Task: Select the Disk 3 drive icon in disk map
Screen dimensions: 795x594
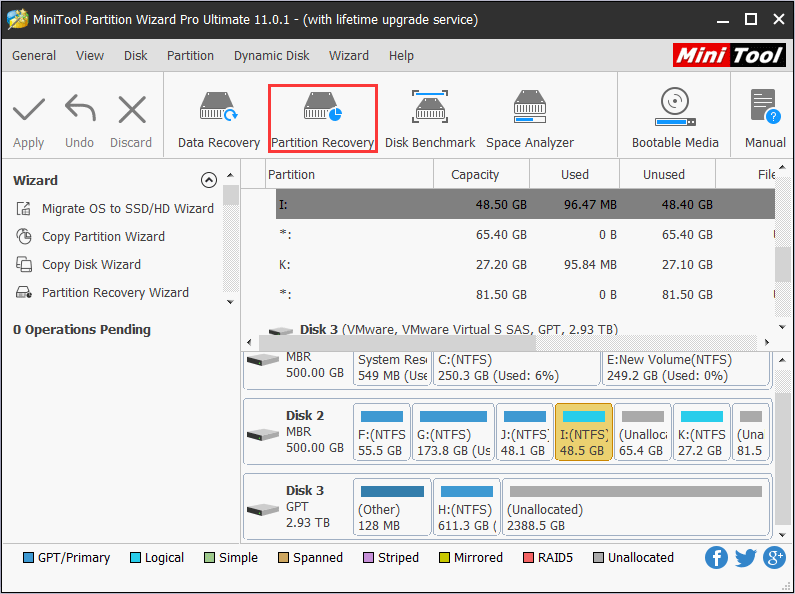Action: [x=263, y=509]
